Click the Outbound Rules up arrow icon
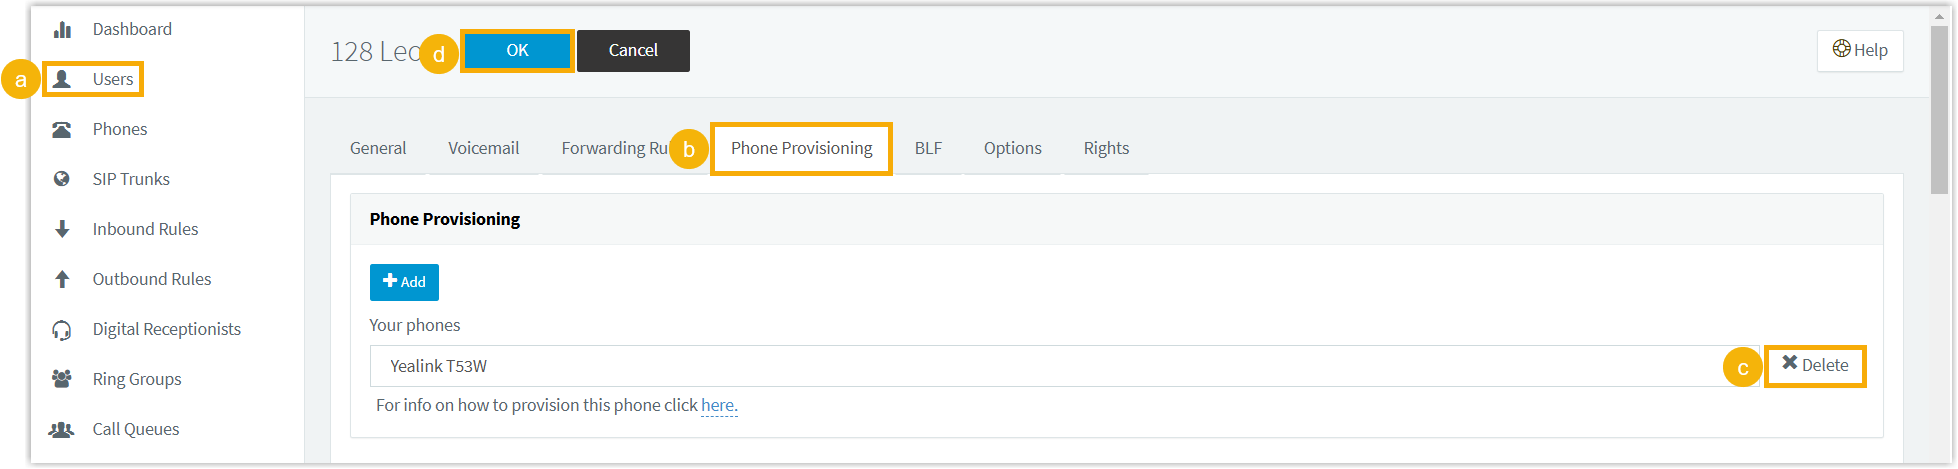Viewport: 1958px width, 469px height. click(x=62, y=279)
